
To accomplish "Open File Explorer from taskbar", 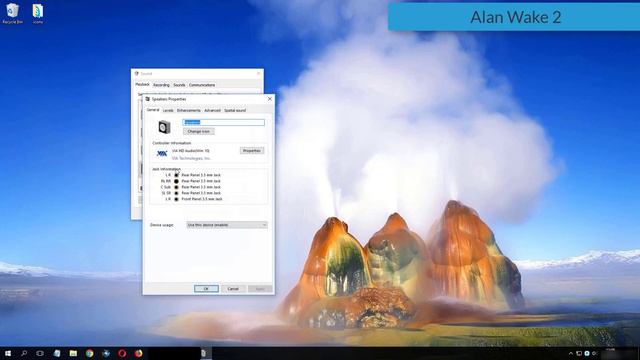I will coord(73,353).
